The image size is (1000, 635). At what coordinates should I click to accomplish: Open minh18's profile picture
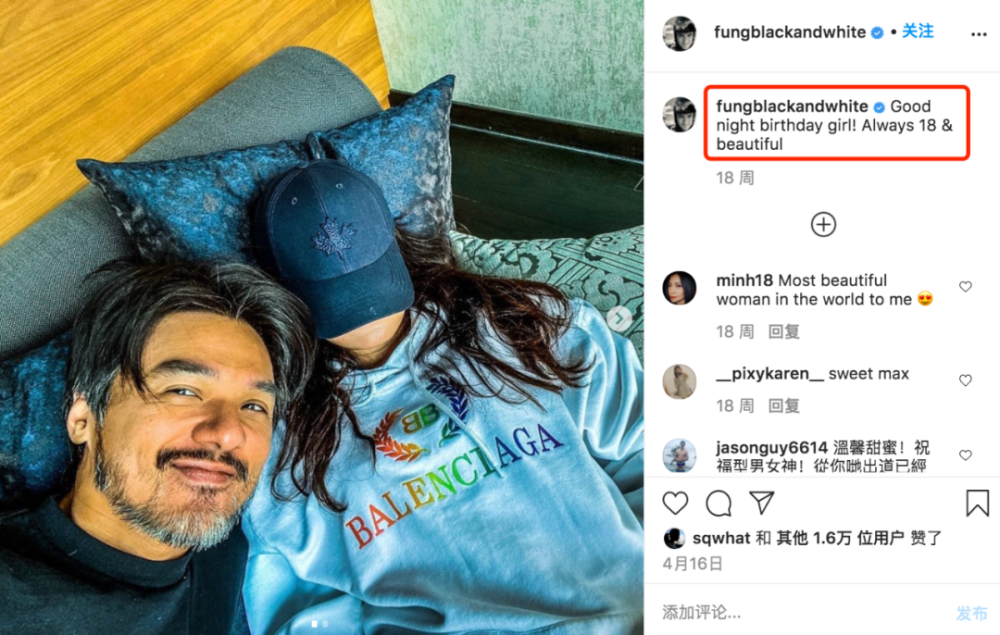(679, 288)
